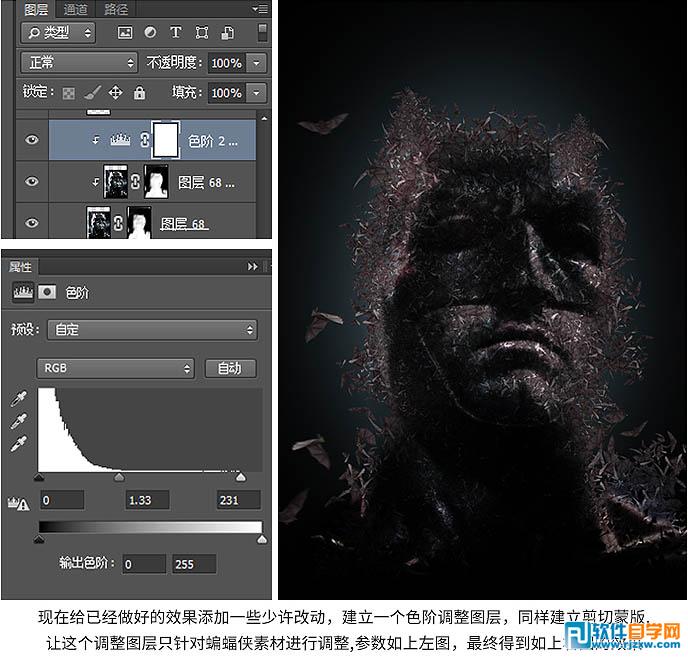Click the clipping arrow on 色阶 2 layer

click(x=96, y=140)
